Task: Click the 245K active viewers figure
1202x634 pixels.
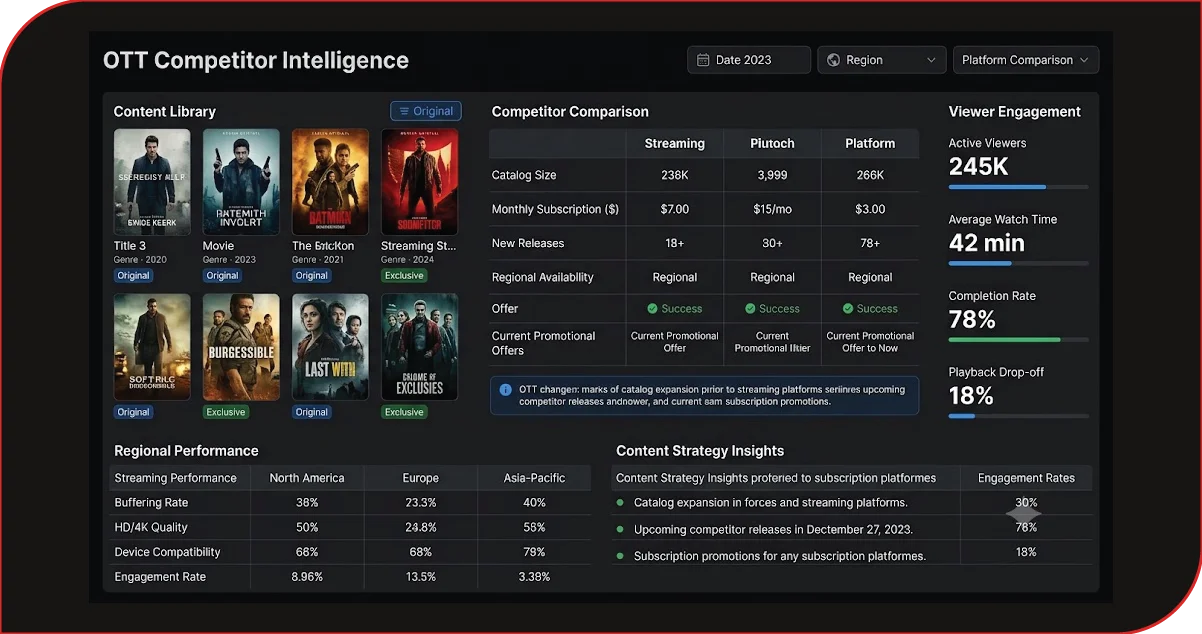Action: pyautogui.click(x=978, y=167)
